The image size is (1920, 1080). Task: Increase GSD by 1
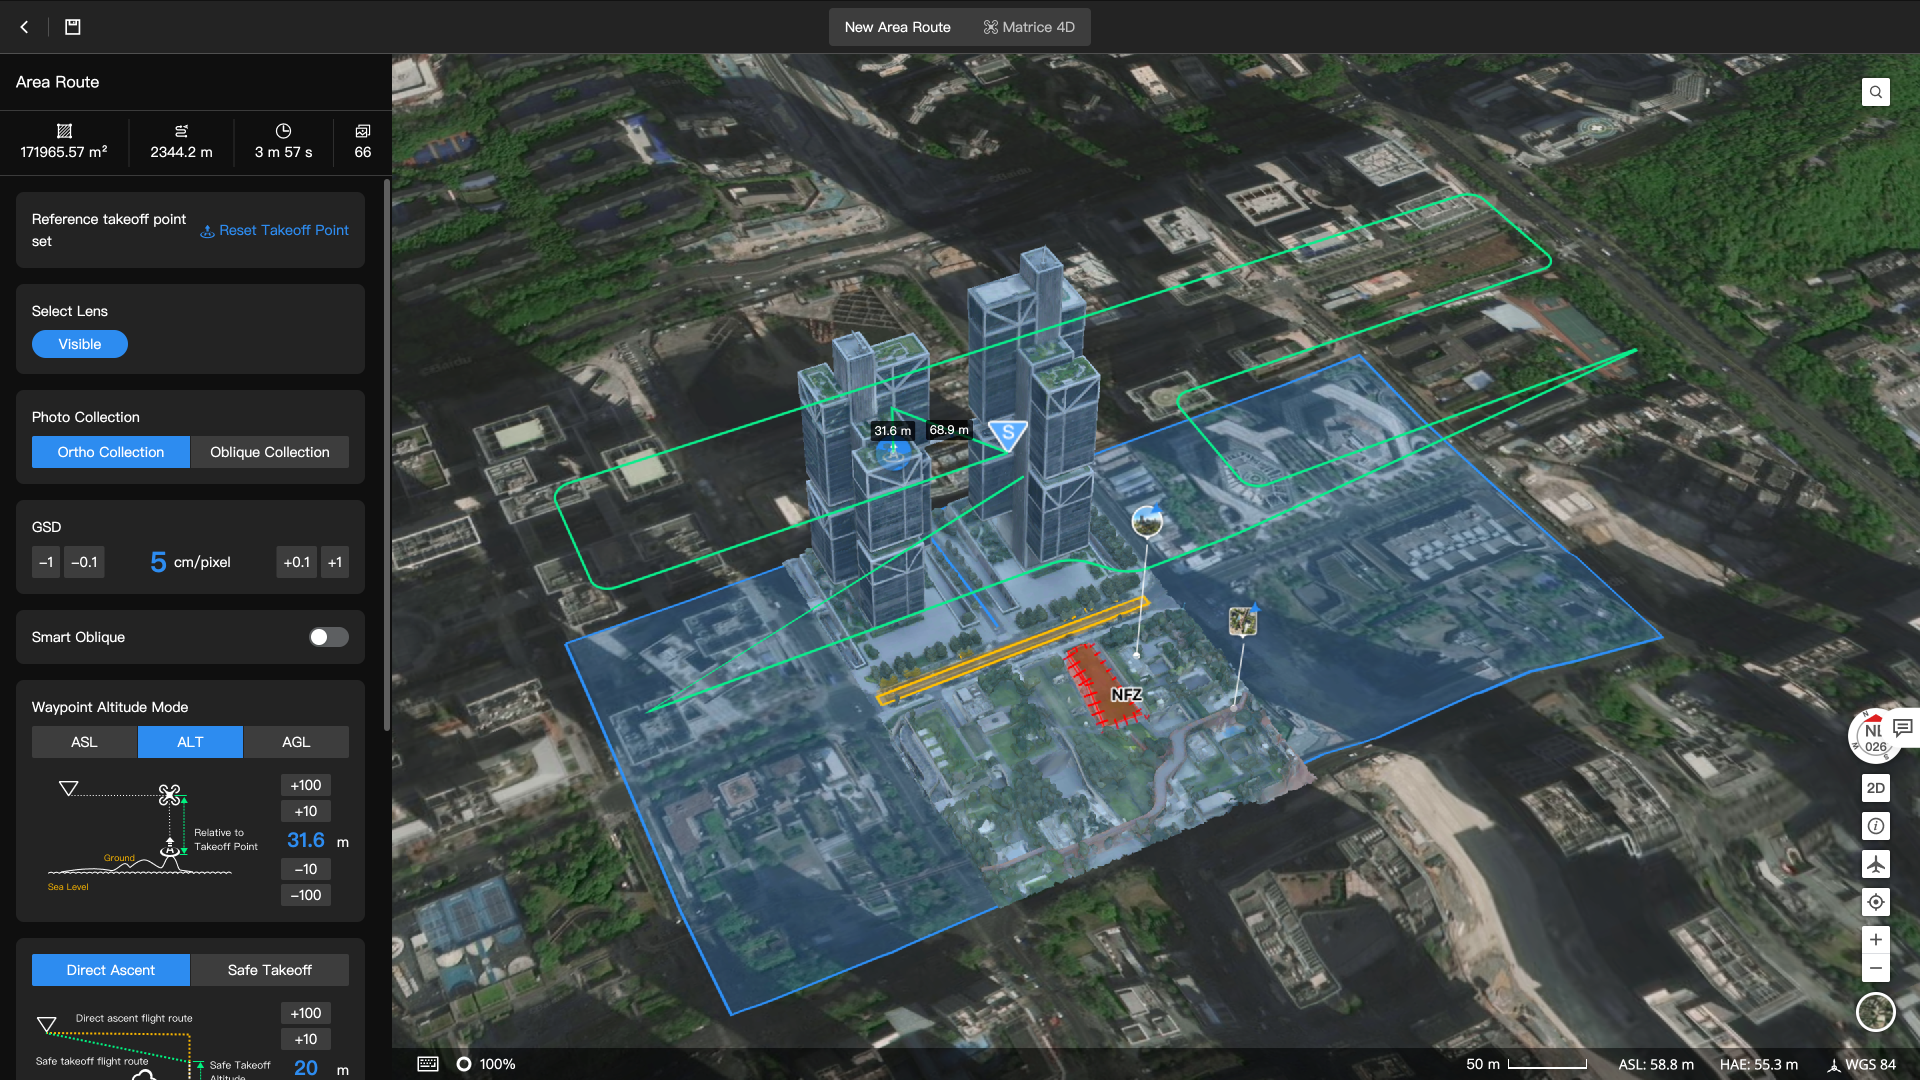pyautogui.click(x=335, y=562)
